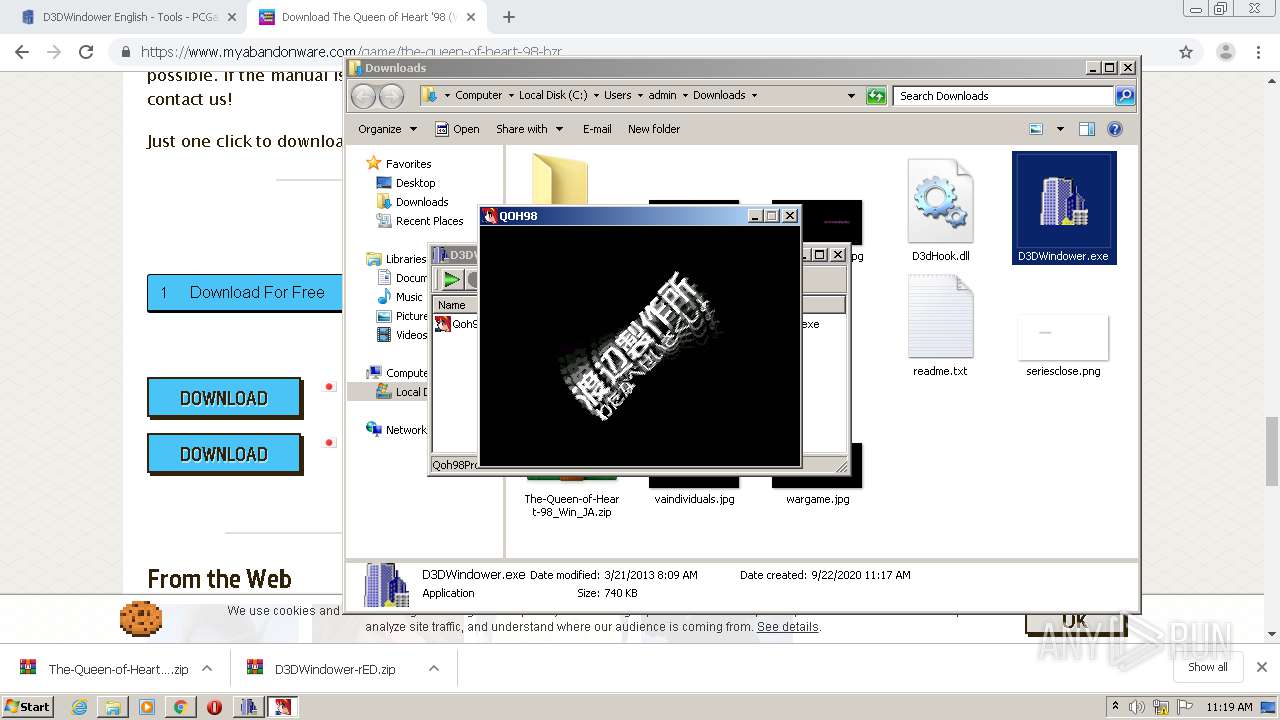Toggle the preview pane icon in Explorer

(1087, 129)
